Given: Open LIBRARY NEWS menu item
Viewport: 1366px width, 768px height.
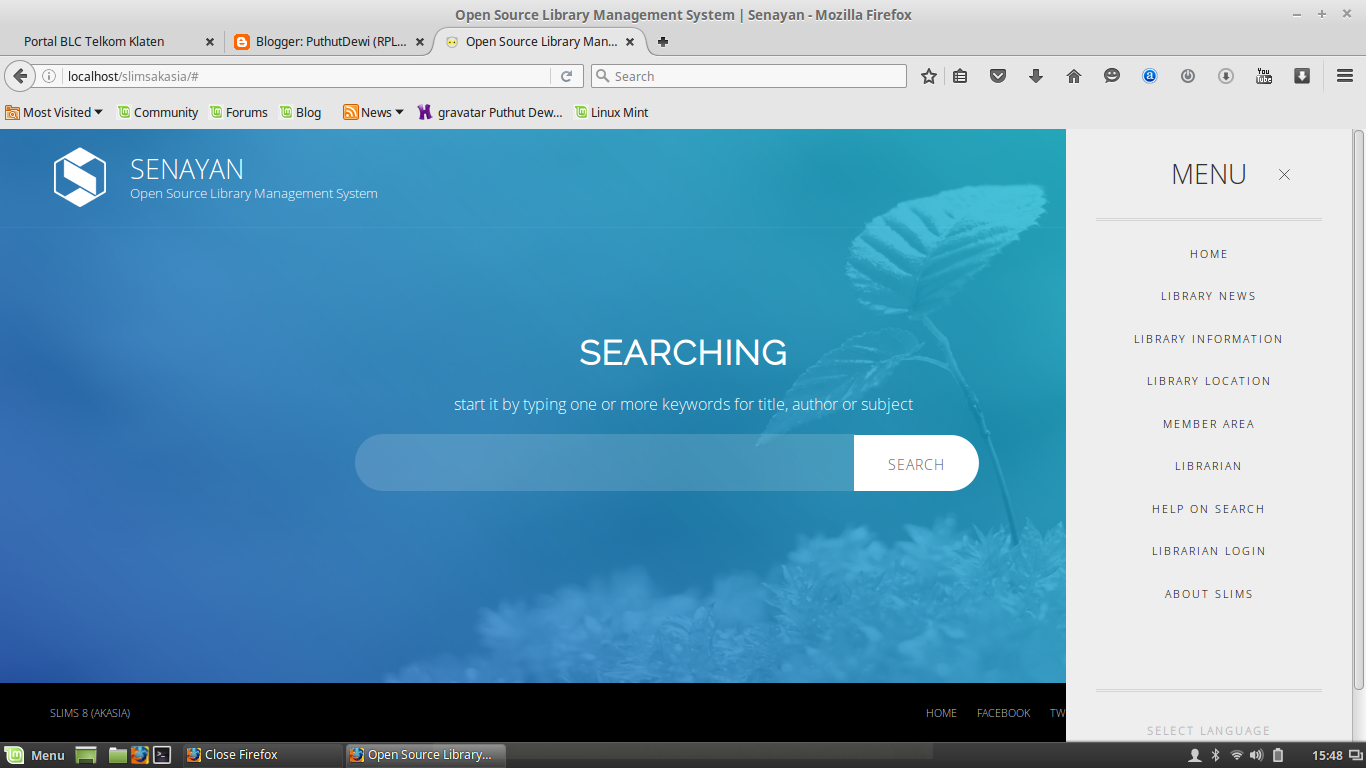Looking at the screenshot, I should point(1208,296).
